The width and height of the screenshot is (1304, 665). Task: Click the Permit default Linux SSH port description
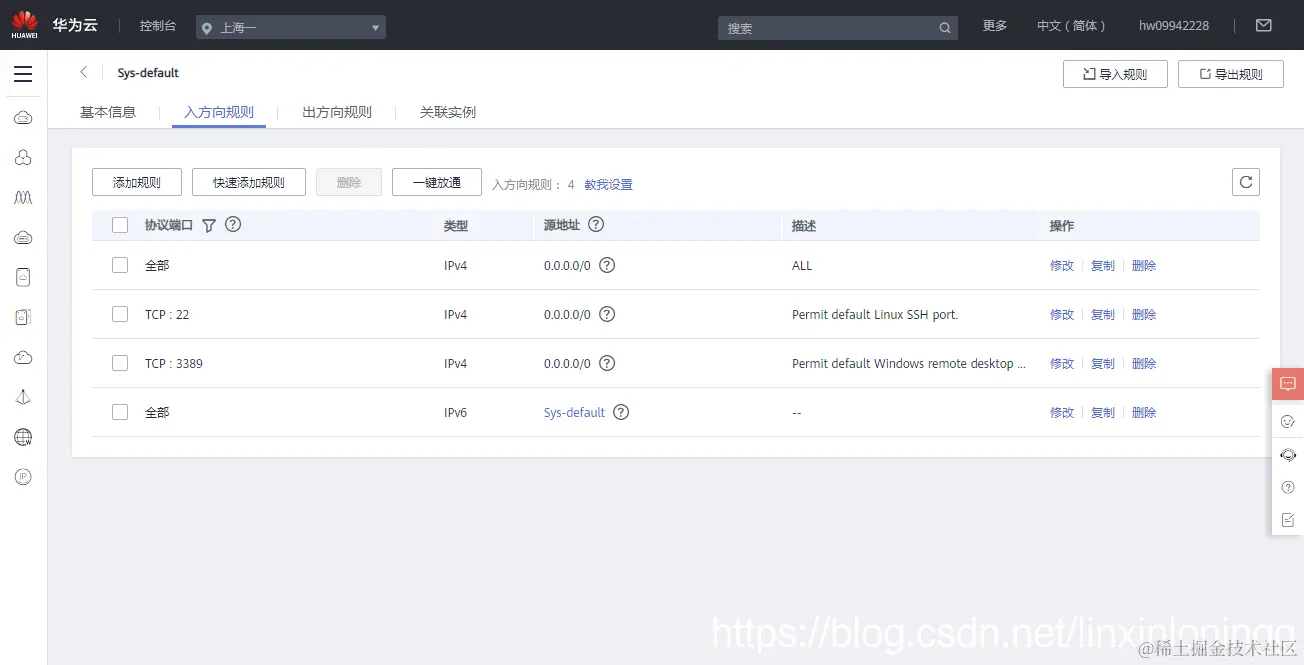coord(875,314)
